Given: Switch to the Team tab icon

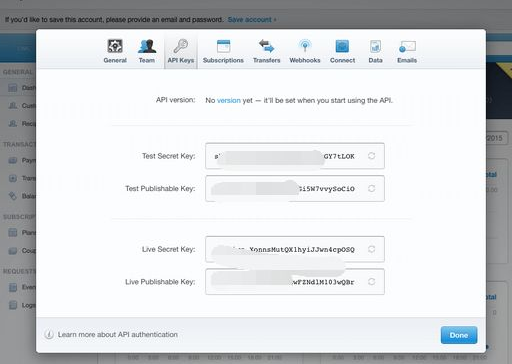Looking at the screenshot, I should [147, 46].
